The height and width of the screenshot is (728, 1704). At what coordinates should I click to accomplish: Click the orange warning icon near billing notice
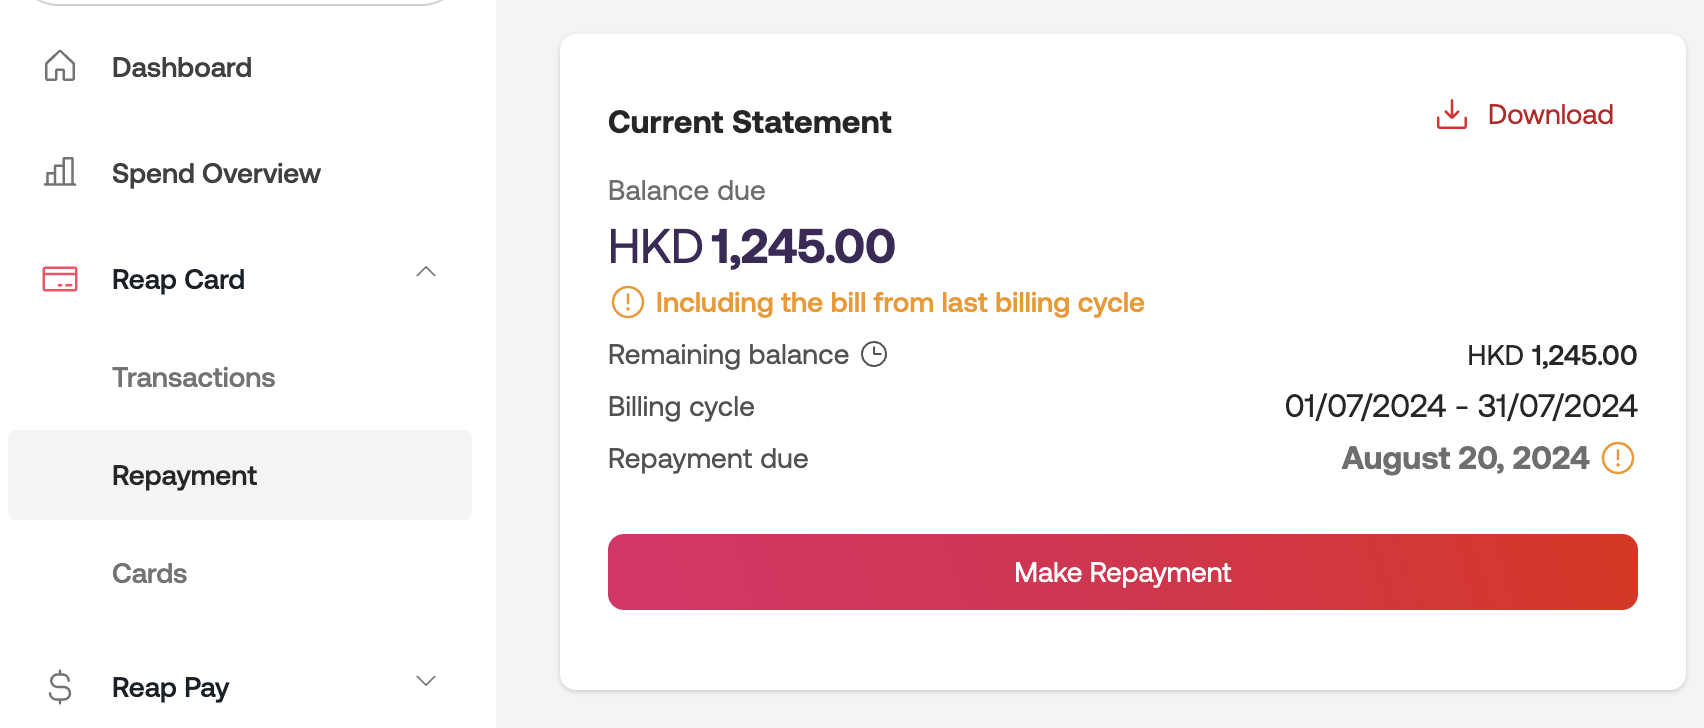[627, 302]
